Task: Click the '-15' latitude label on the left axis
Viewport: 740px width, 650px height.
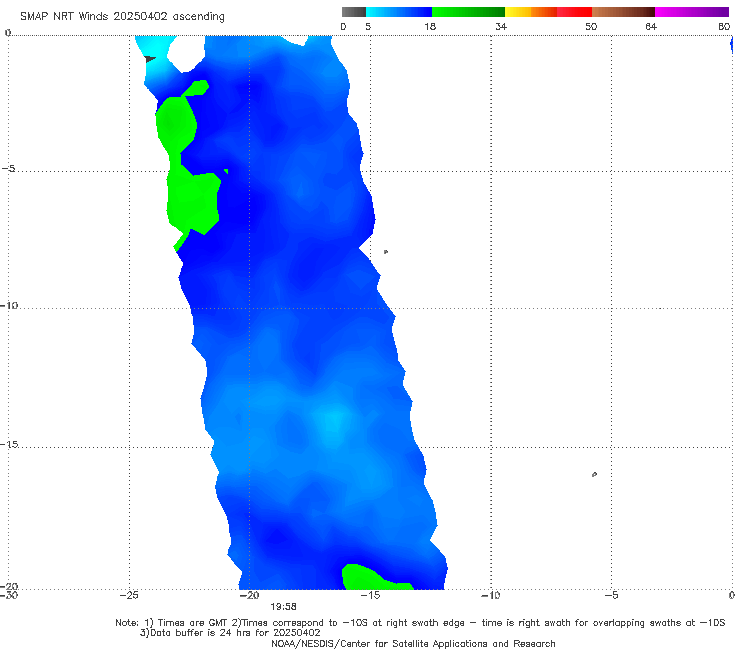Action: point(9,444)
